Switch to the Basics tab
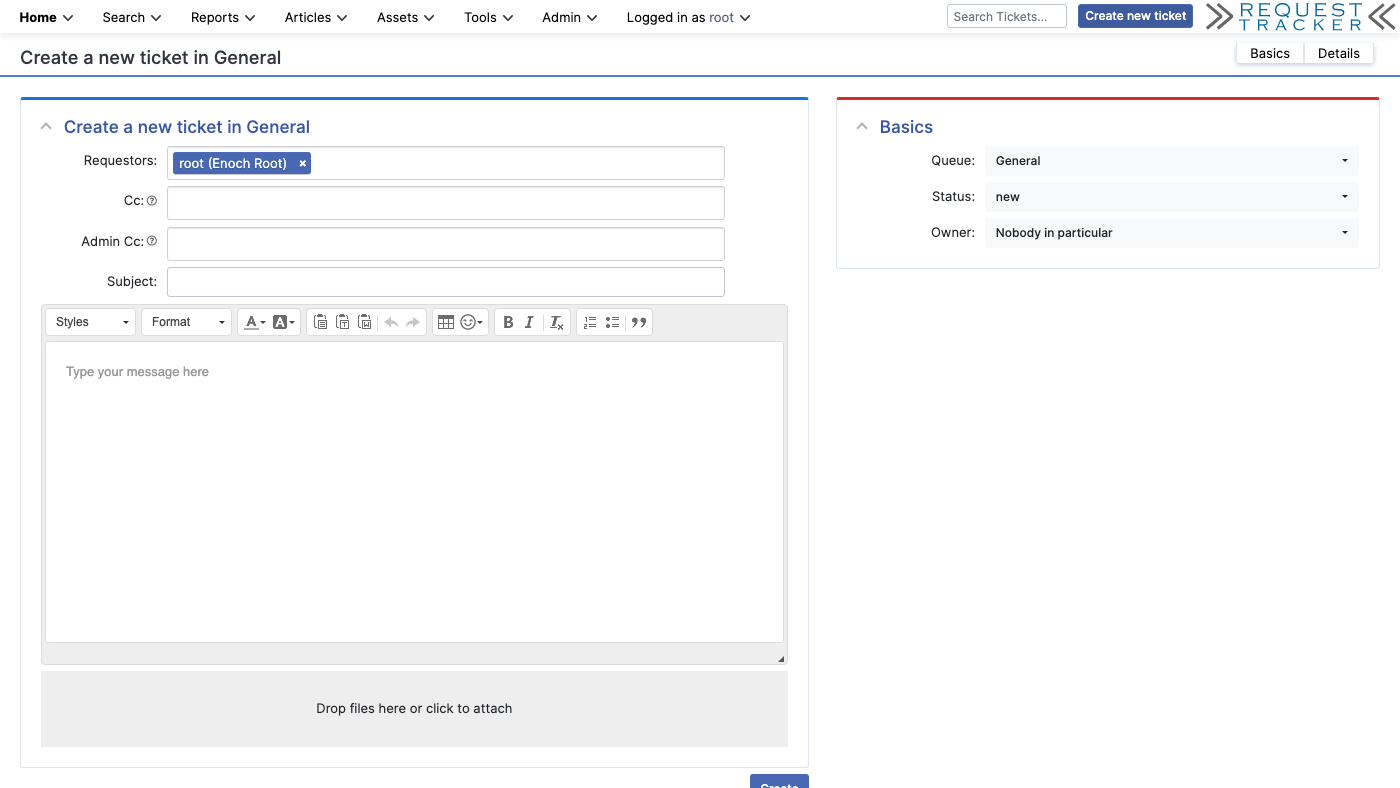Image resolution: width=1400 pixels, height=788 pixels. click(x=1270, y=54)
